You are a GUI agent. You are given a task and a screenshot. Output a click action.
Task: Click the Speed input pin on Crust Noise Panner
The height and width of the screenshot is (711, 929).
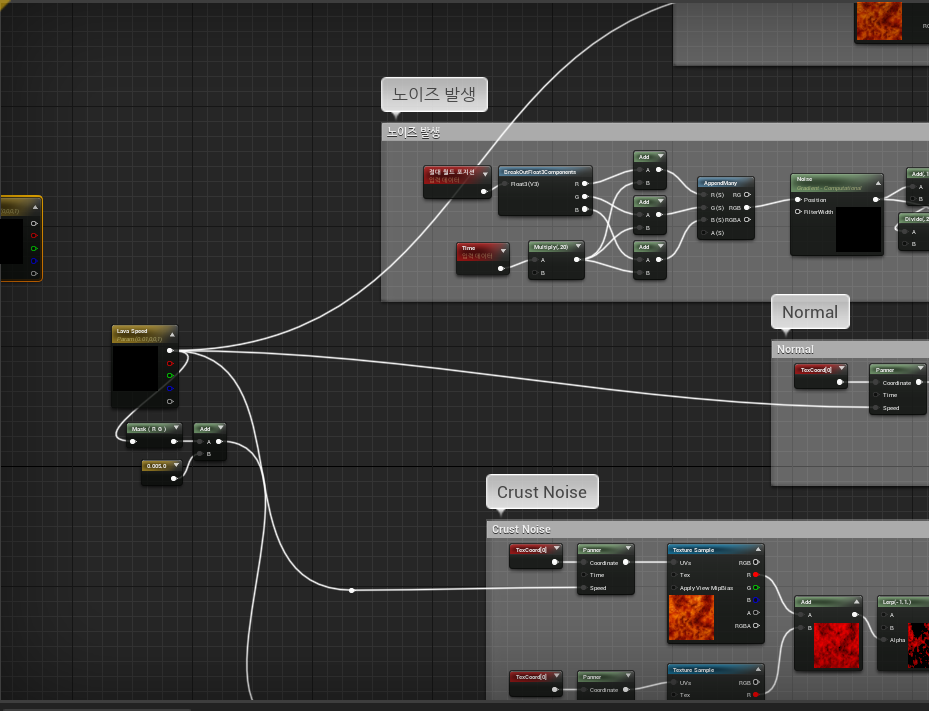point(584,588)
